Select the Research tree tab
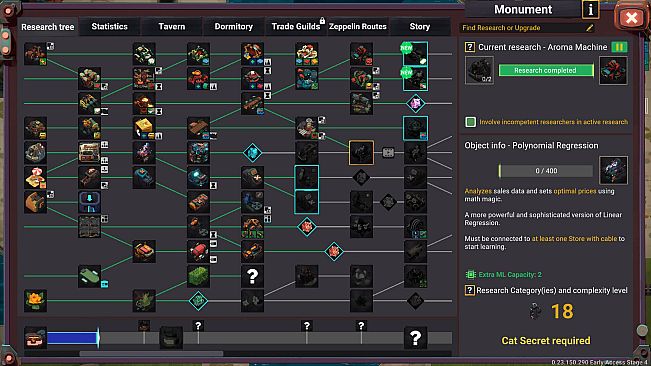Image resolution: width=651 pixels, height=366 pixels. [x=47, y=27]
